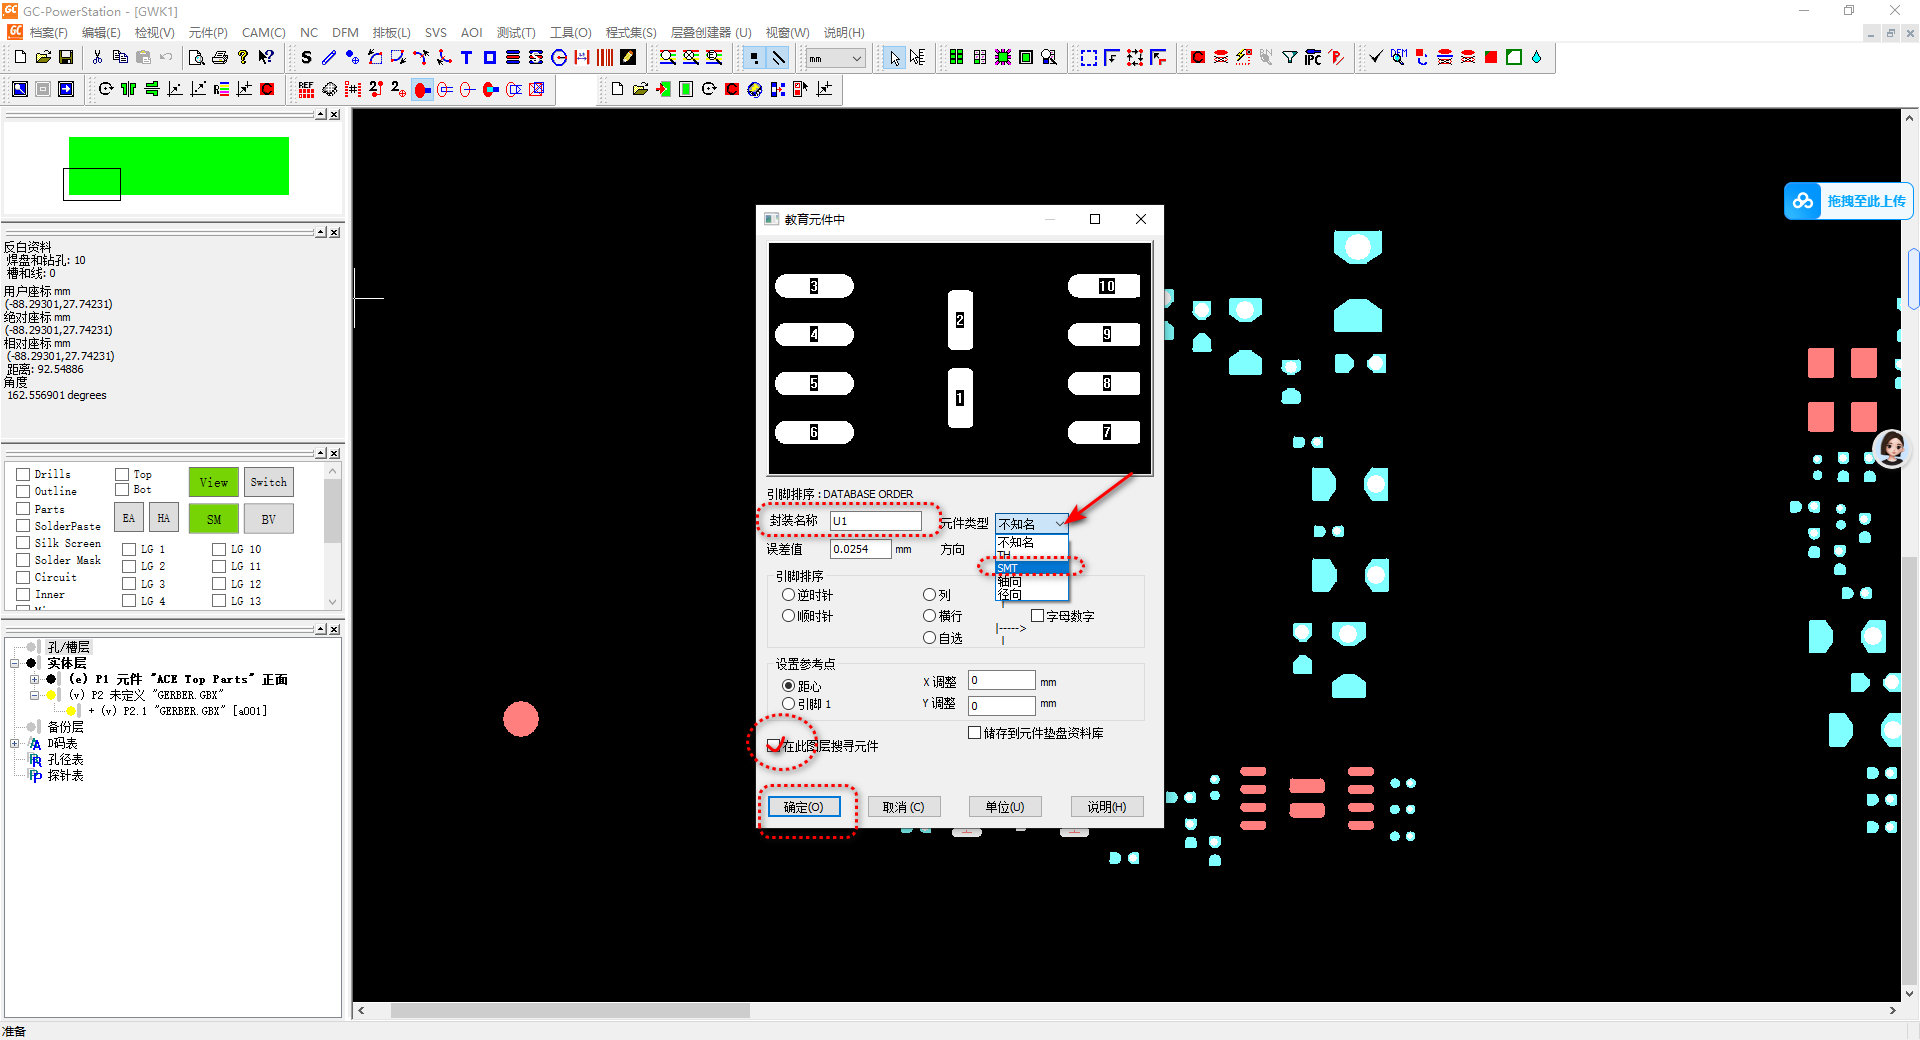Click the 说明(H) dialog button
The width and height of the screenshot is (1920, 1040).
1107,807
